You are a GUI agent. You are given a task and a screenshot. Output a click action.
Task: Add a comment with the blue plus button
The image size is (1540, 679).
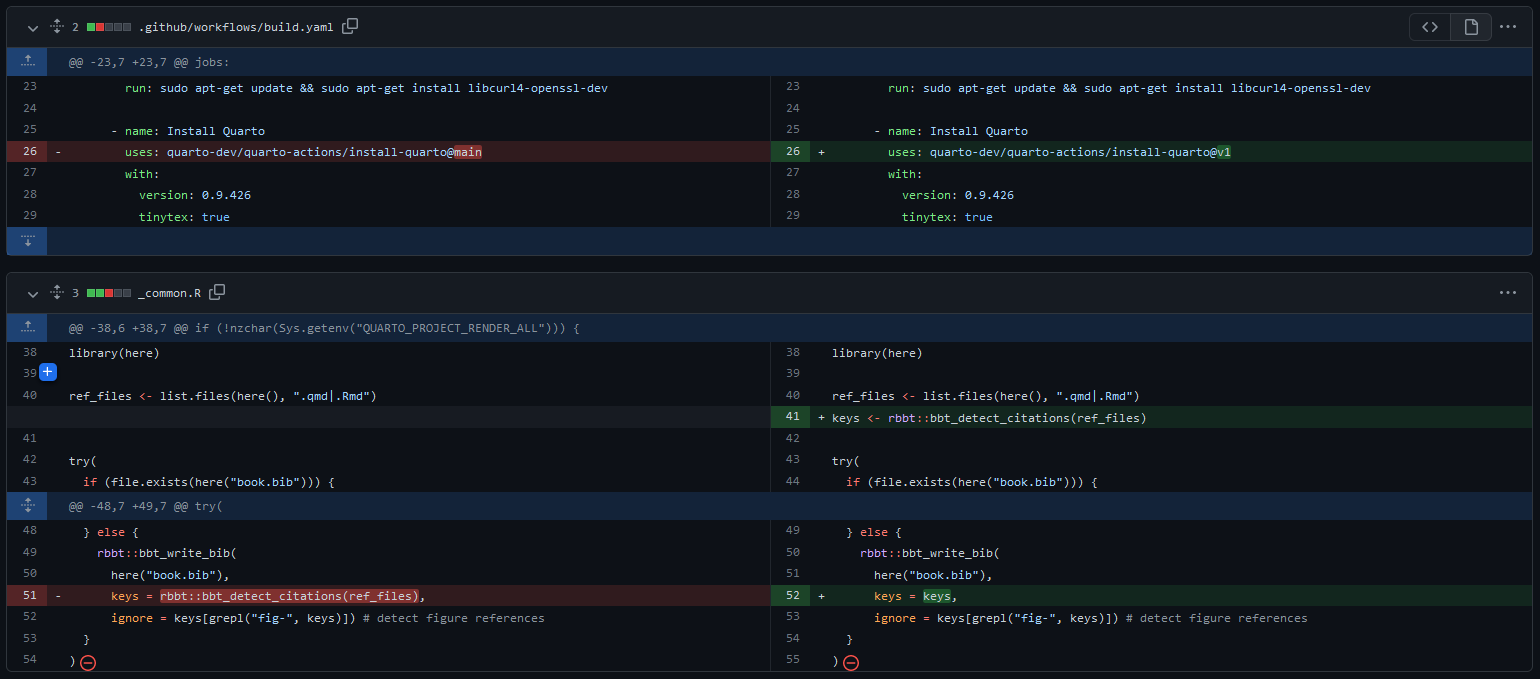(x=48, y=373)
